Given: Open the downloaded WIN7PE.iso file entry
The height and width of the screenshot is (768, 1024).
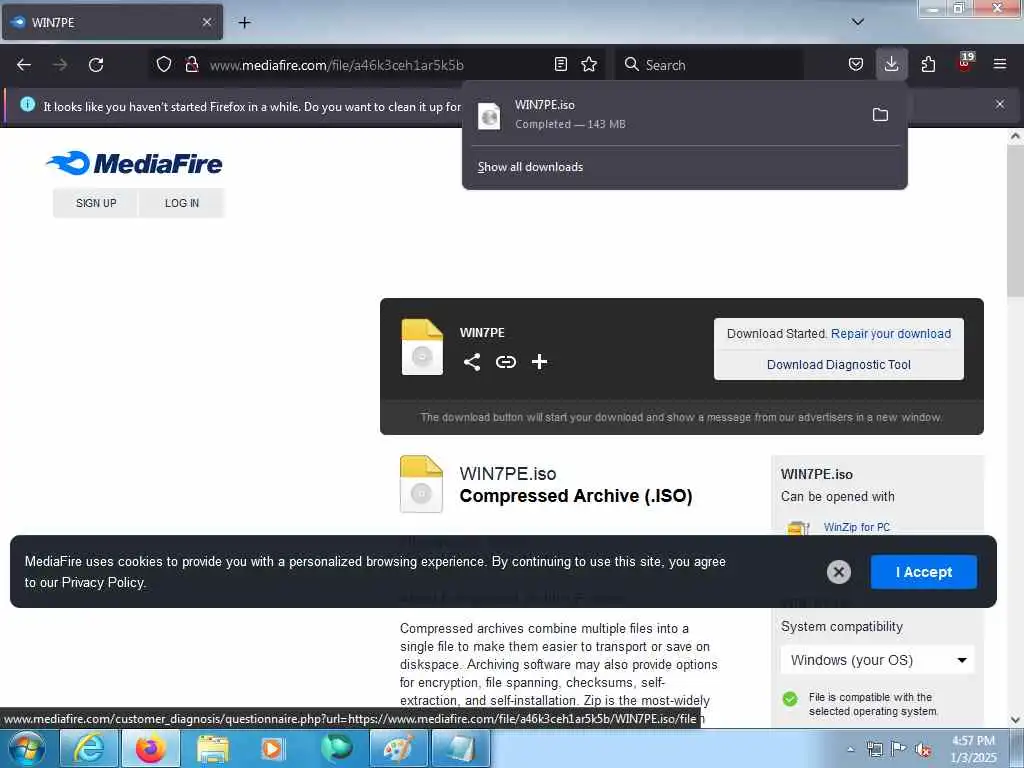Looking at the screenshot, I should click(665, 114).
